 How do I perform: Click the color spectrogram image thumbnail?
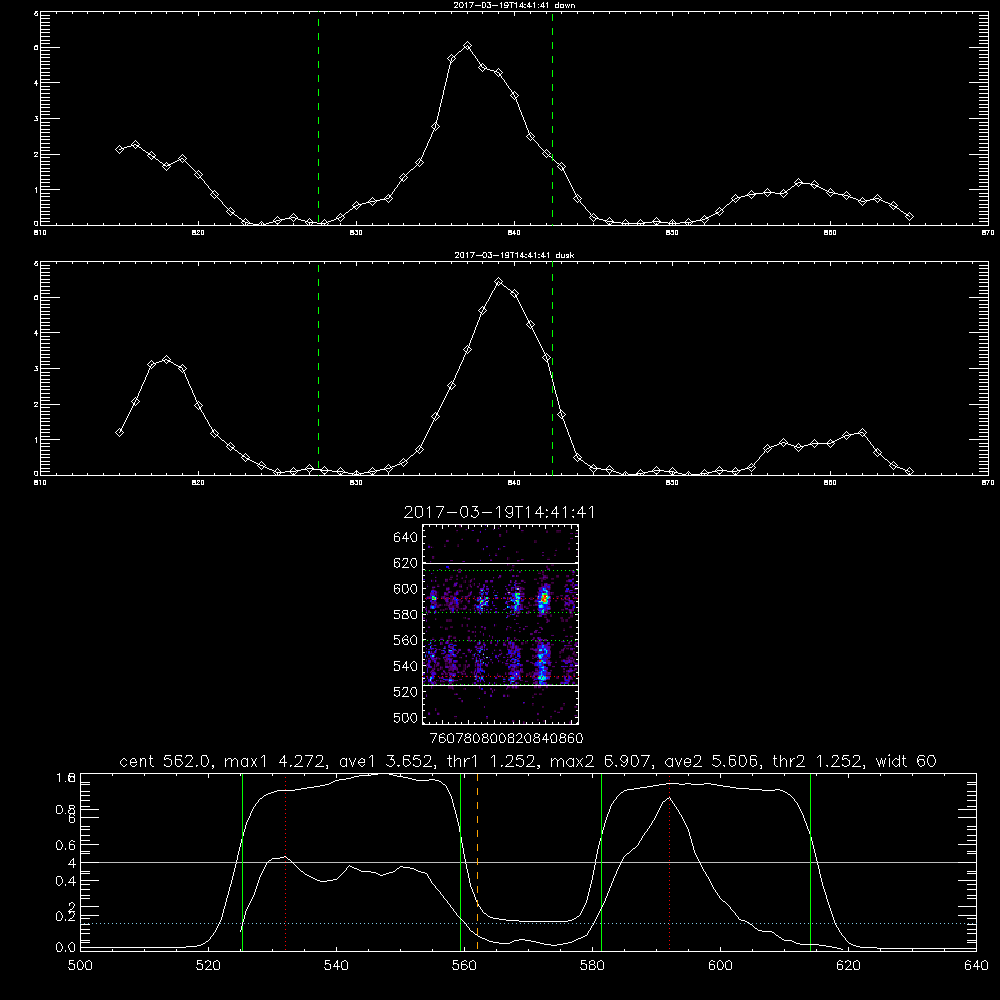501,624
